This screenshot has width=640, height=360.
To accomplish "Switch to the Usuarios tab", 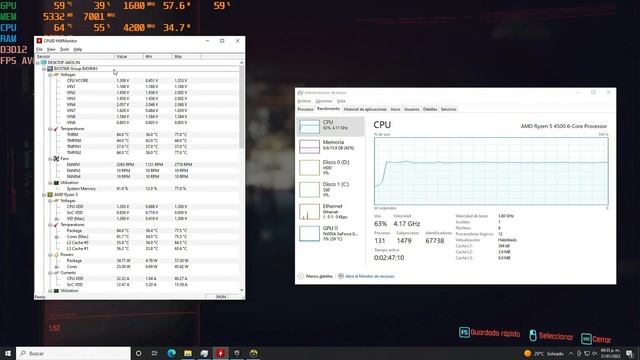I will click(411, 109).
